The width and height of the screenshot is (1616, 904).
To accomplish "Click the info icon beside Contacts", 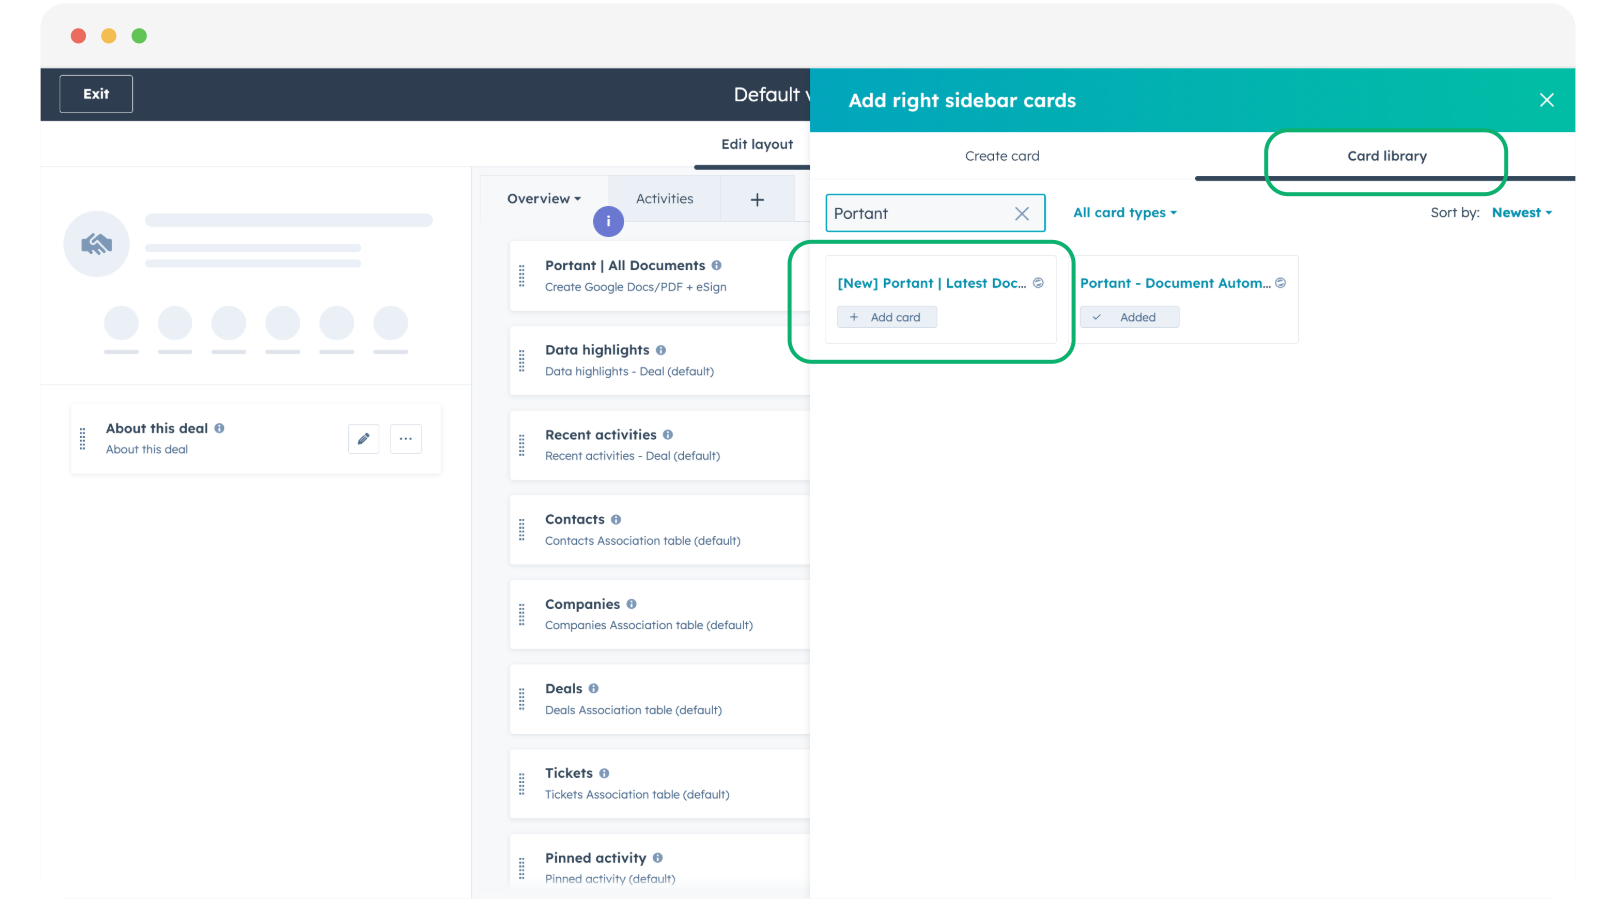I will pos(616,520).
